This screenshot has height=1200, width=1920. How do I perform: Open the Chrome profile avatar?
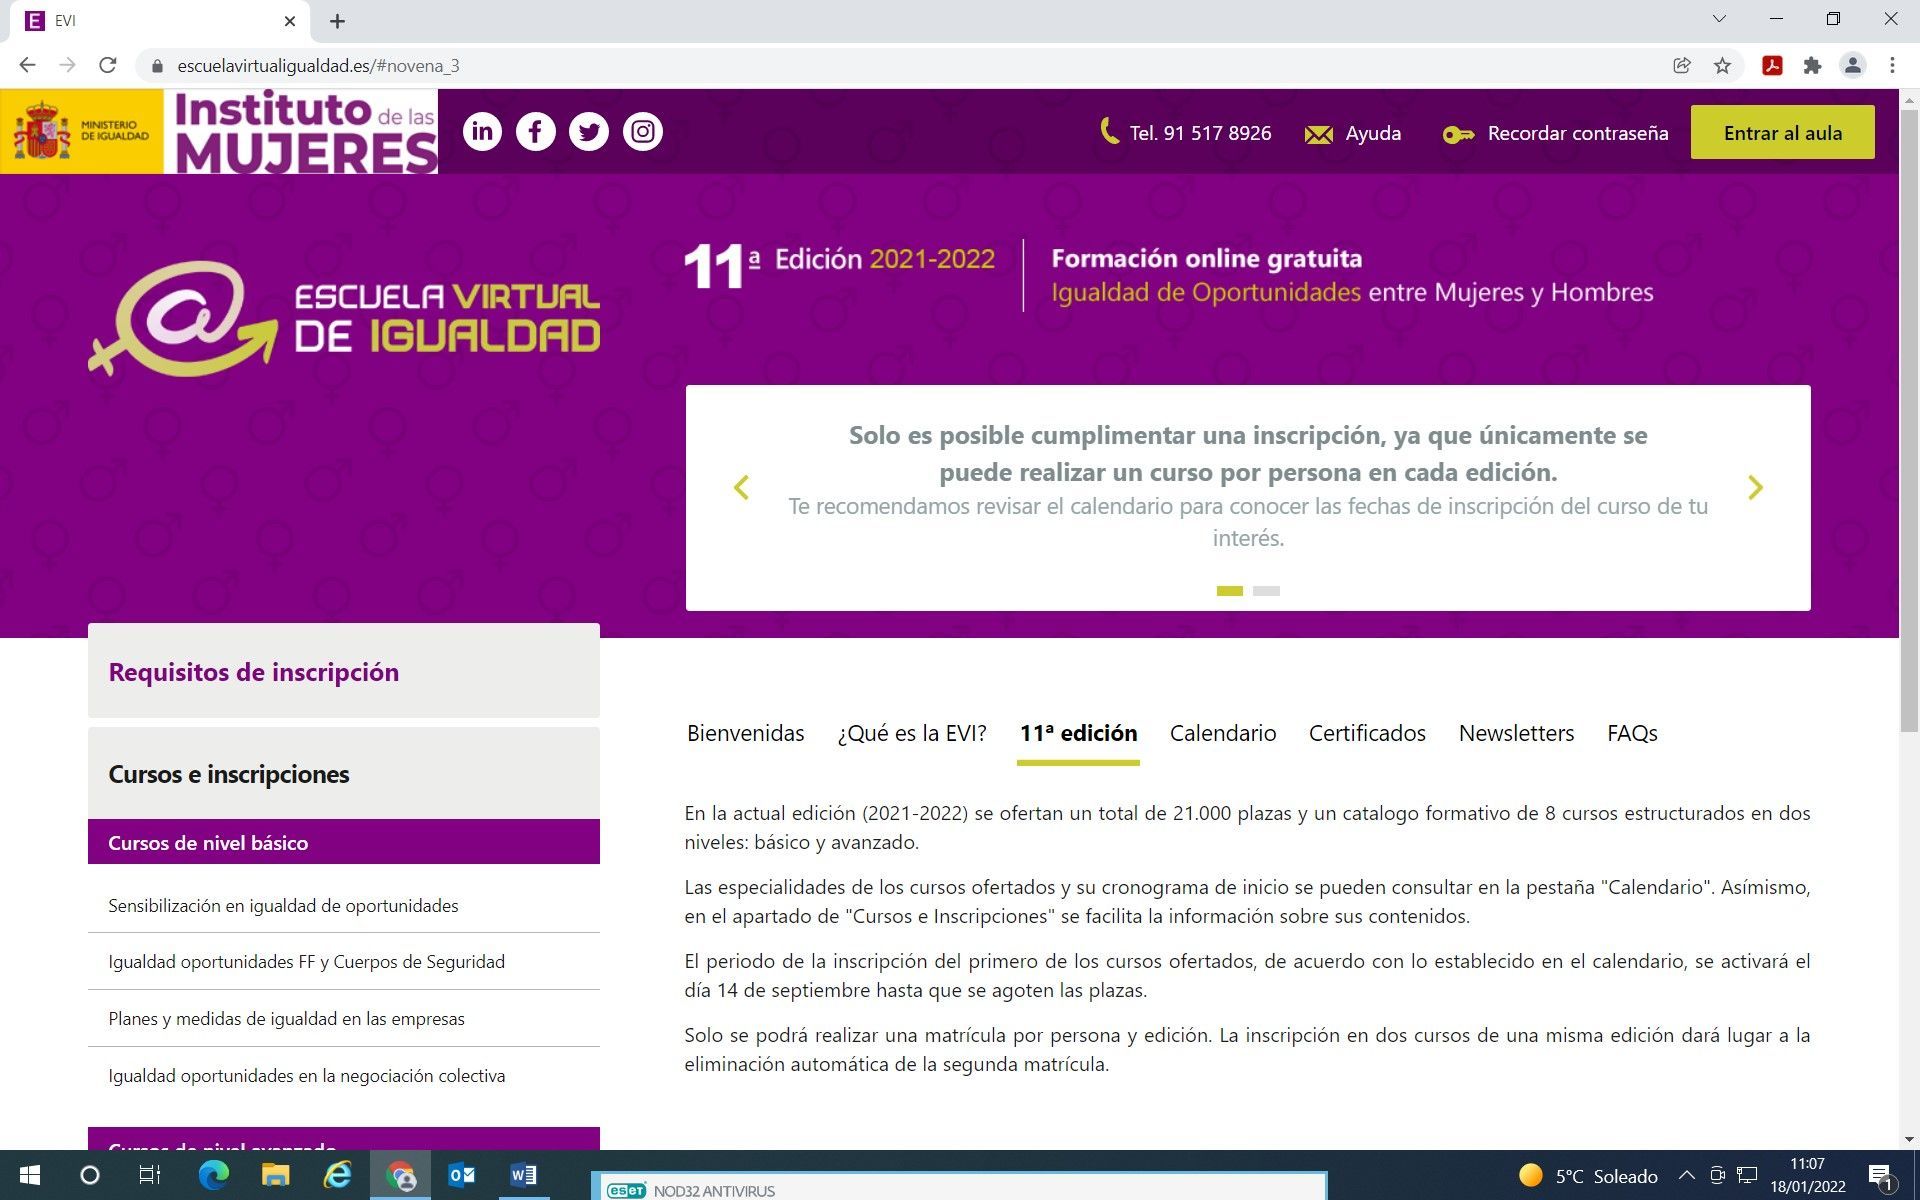click(x=1853, y=66)
